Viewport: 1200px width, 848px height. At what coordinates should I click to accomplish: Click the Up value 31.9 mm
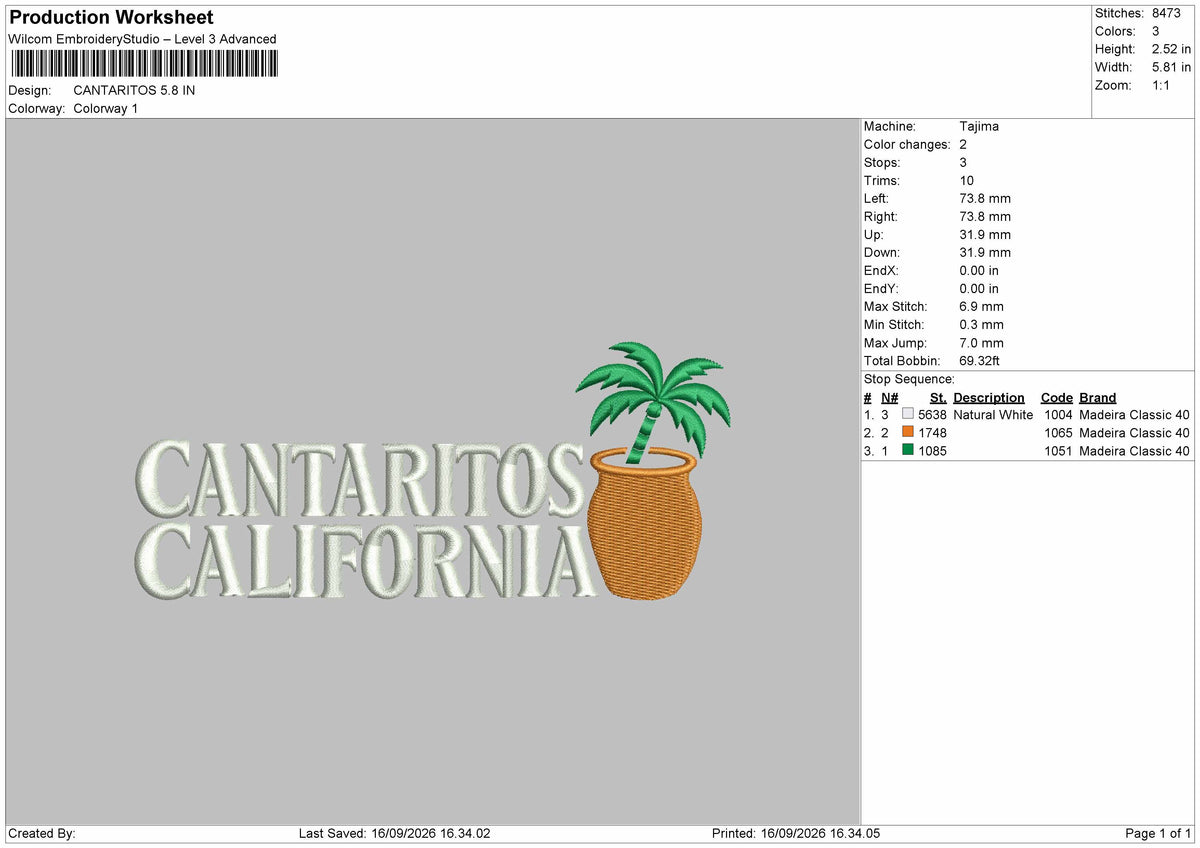point(985,235)
